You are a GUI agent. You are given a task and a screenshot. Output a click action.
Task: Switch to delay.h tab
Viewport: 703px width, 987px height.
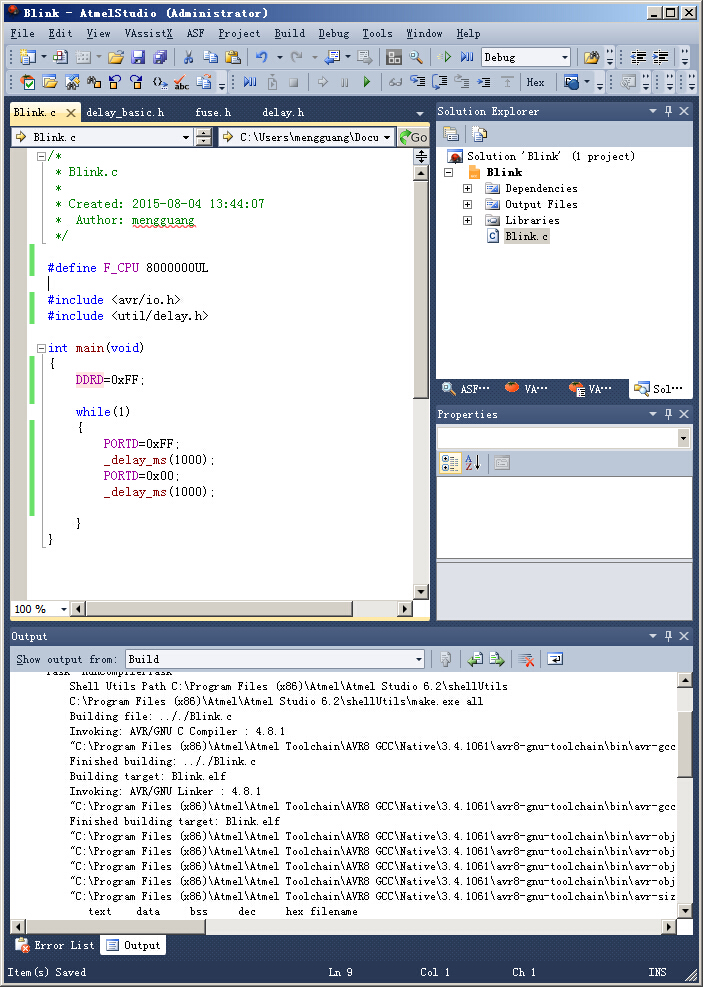coord(283,112)
